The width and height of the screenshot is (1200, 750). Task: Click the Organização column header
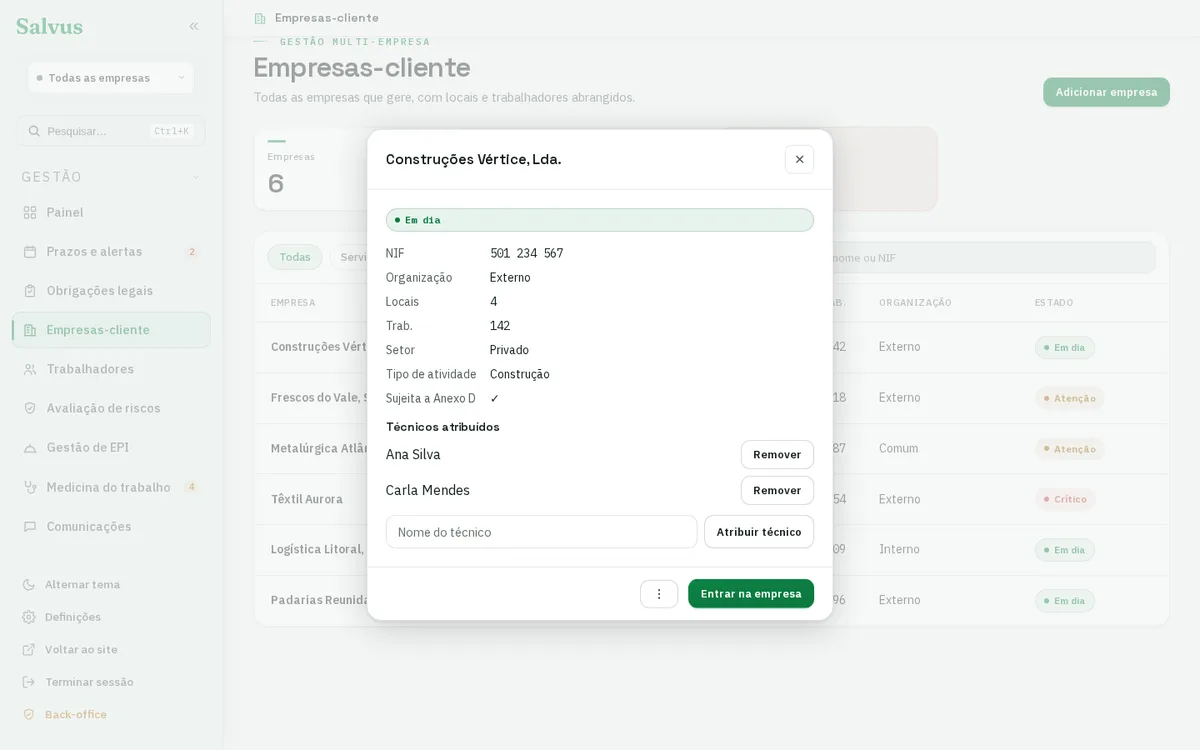click(915, 302)
